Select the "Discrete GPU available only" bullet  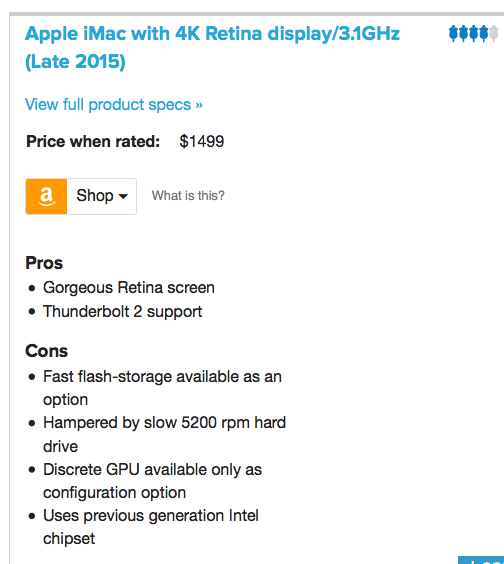point(153,481)
